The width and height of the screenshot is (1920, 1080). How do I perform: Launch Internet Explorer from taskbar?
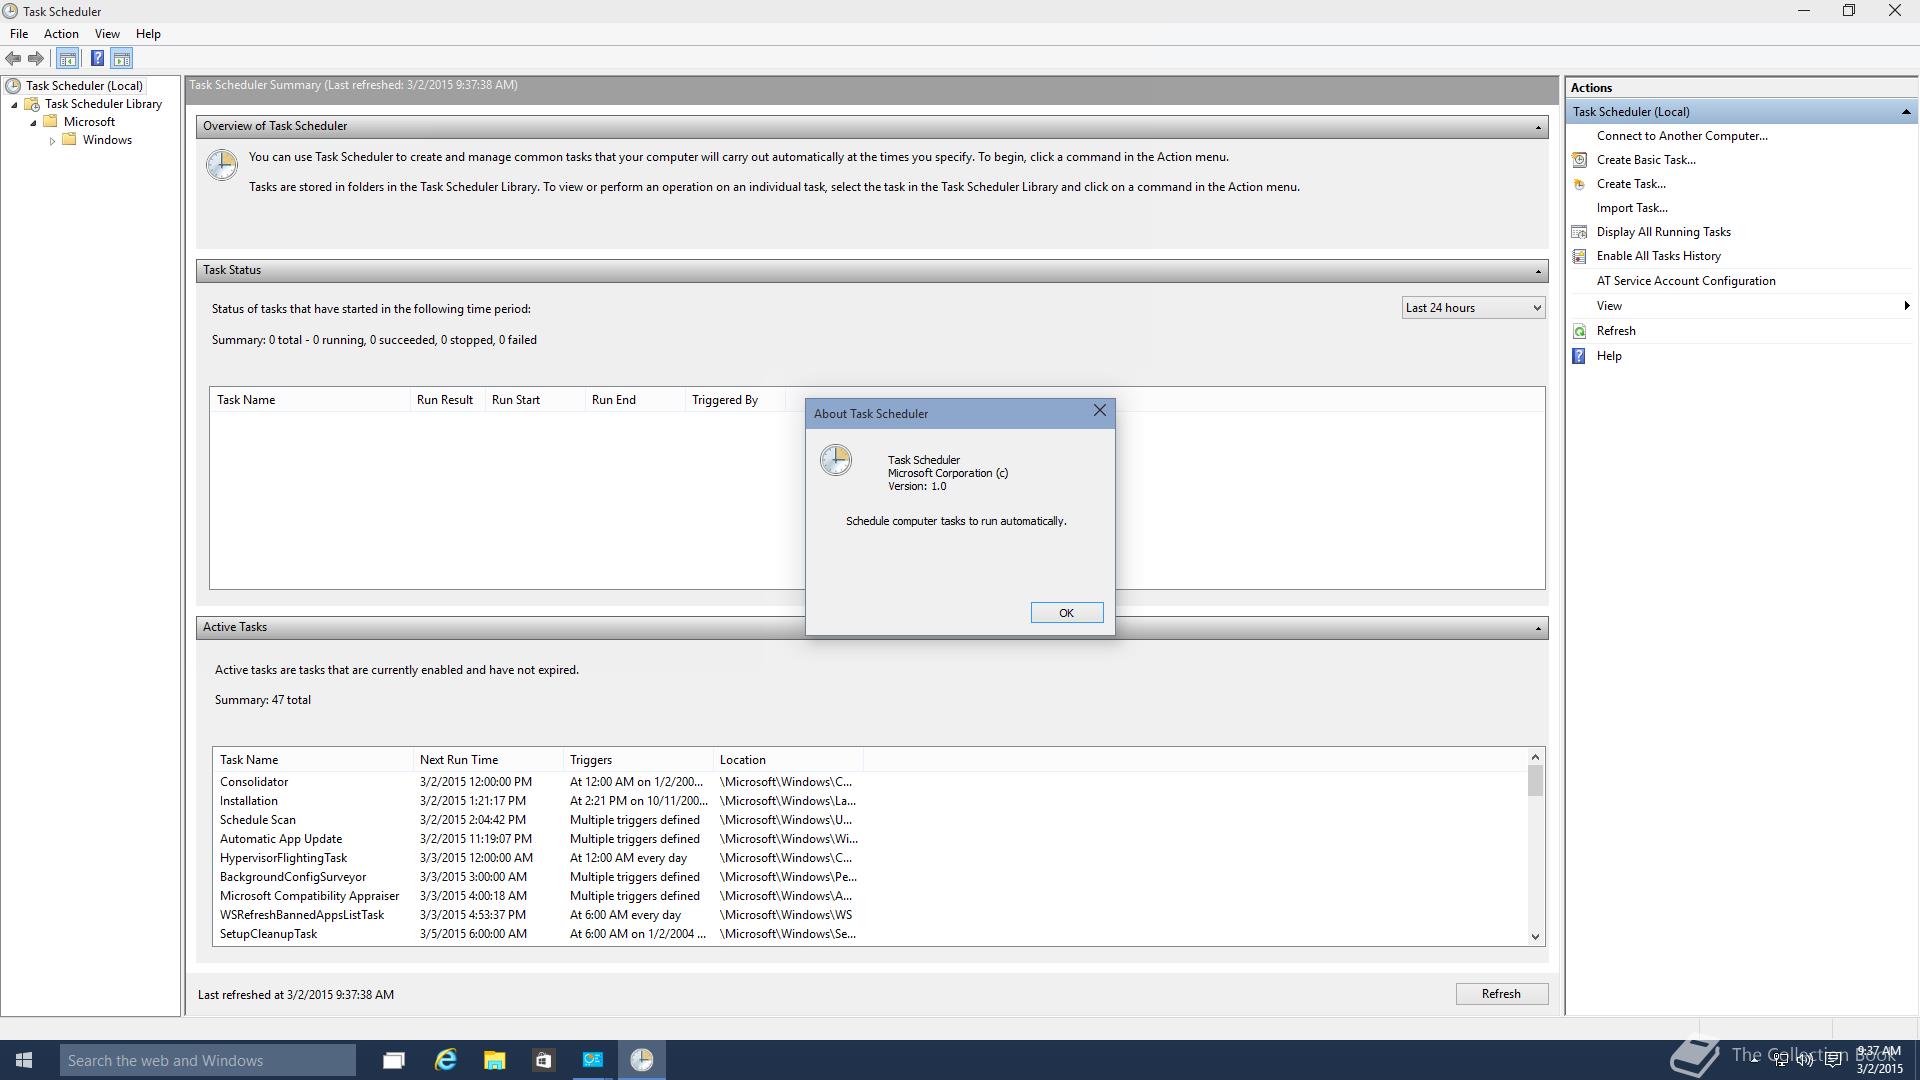click(445, 1060)
